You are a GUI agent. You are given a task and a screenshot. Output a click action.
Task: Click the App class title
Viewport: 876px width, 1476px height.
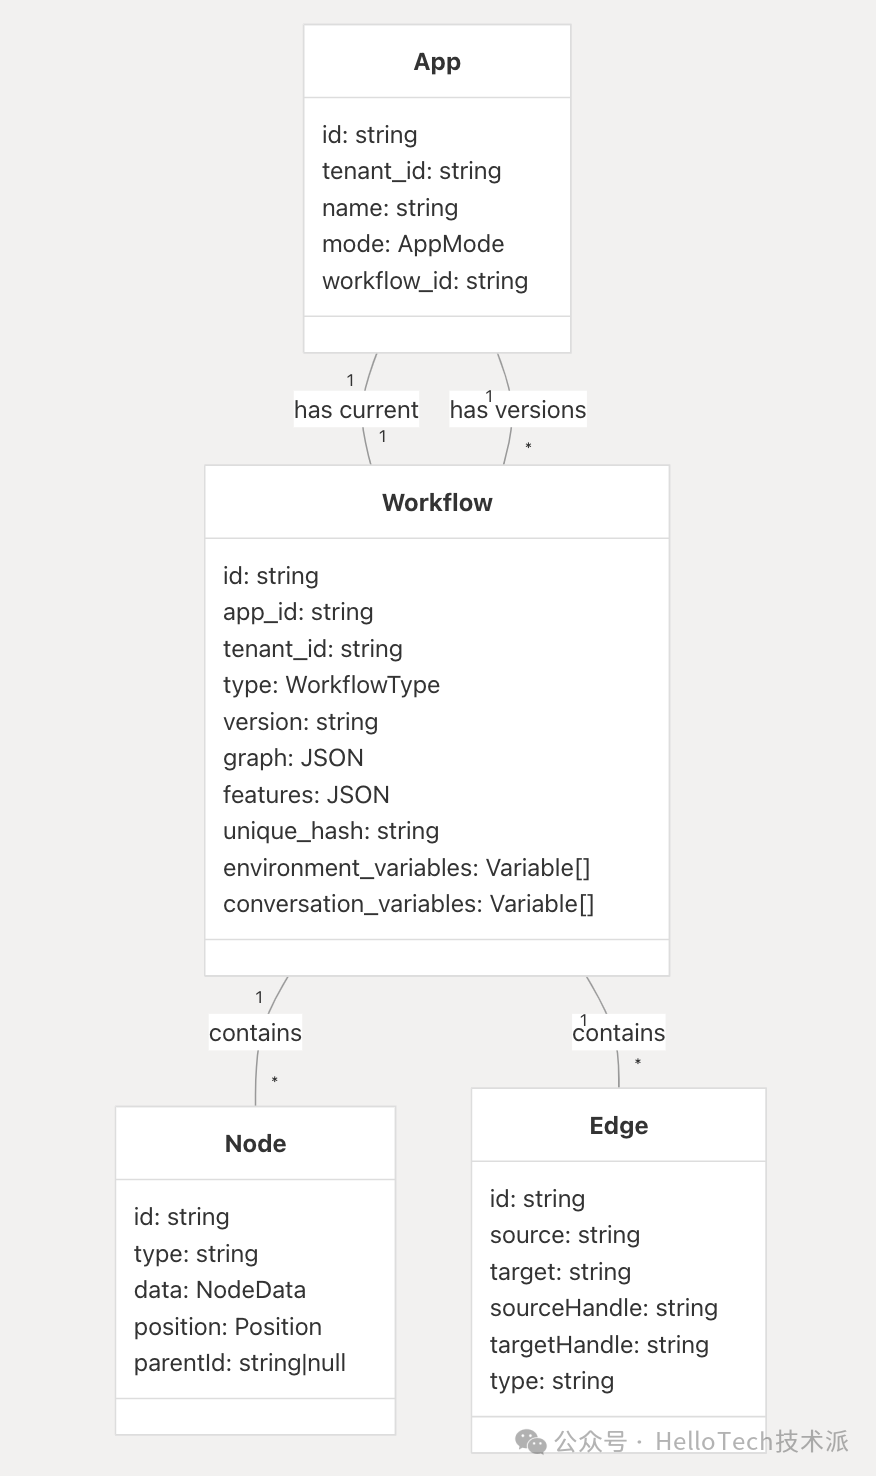point(437,62)
